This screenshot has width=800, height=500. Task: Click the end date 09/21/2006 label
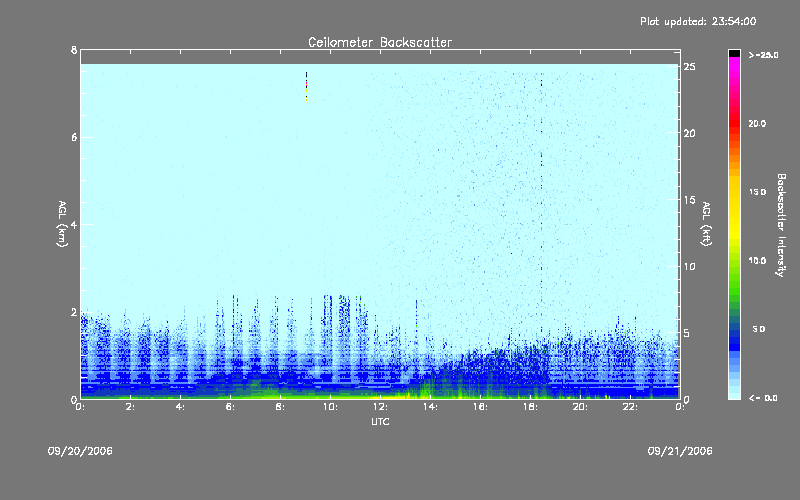[x=680, y=451]
